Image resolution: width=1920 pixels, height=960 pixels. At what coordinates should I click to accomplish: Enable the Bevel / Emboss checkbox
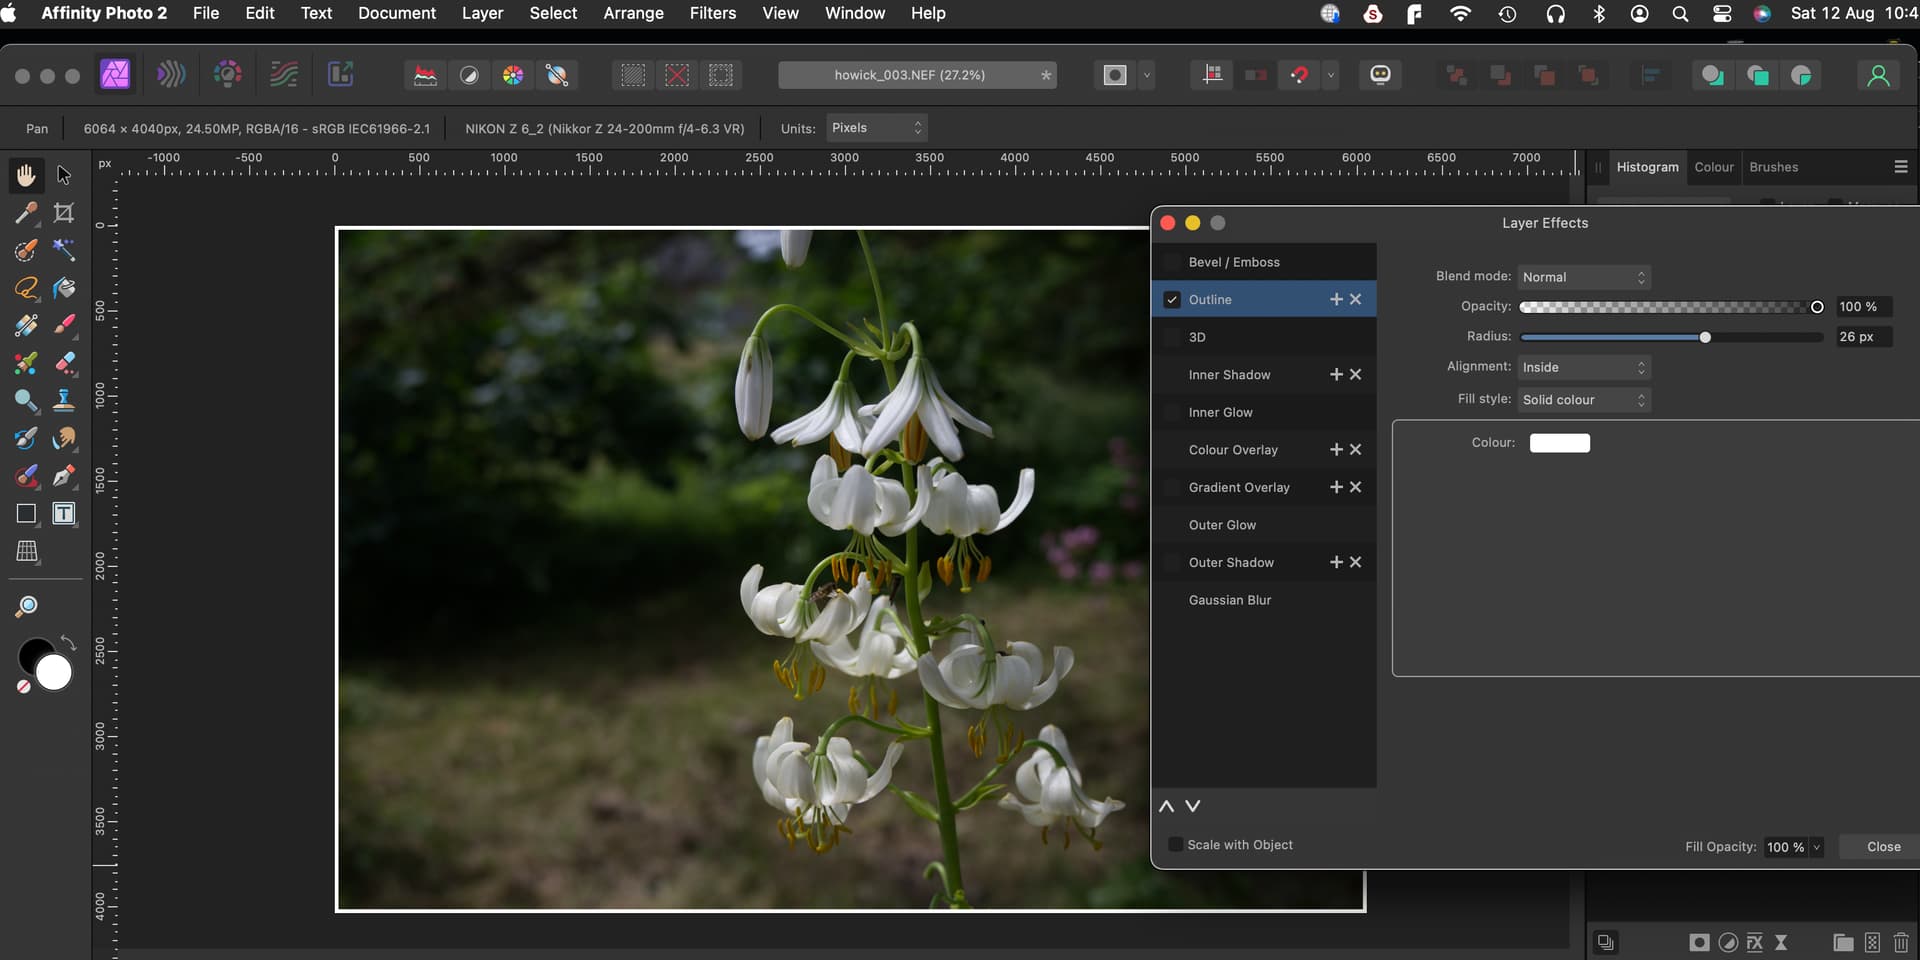coord(1172,262)
